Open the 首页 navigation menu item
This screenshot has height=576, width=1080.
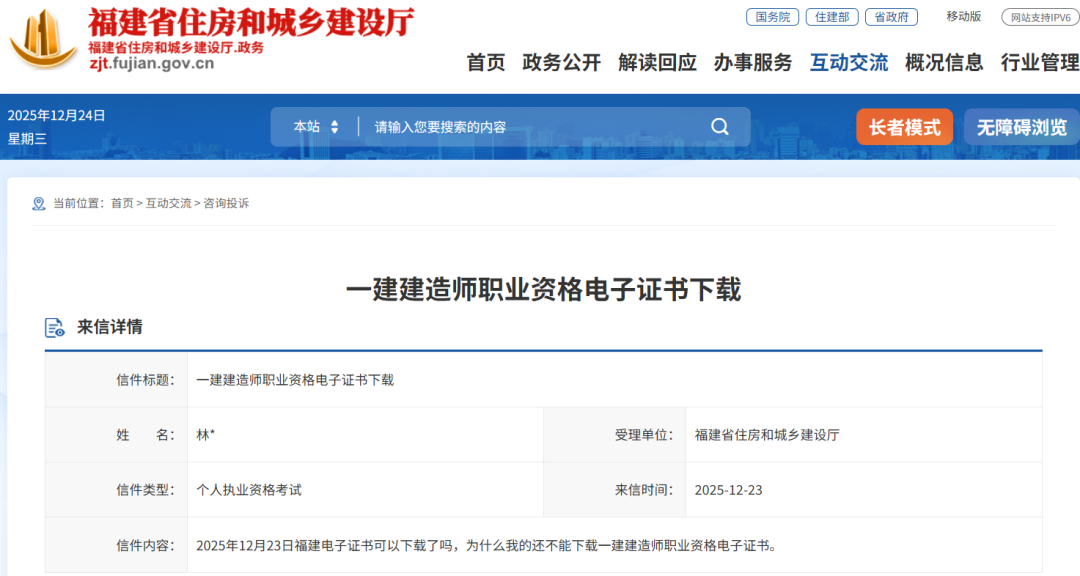pyautogui.click(x=486, y=63)
